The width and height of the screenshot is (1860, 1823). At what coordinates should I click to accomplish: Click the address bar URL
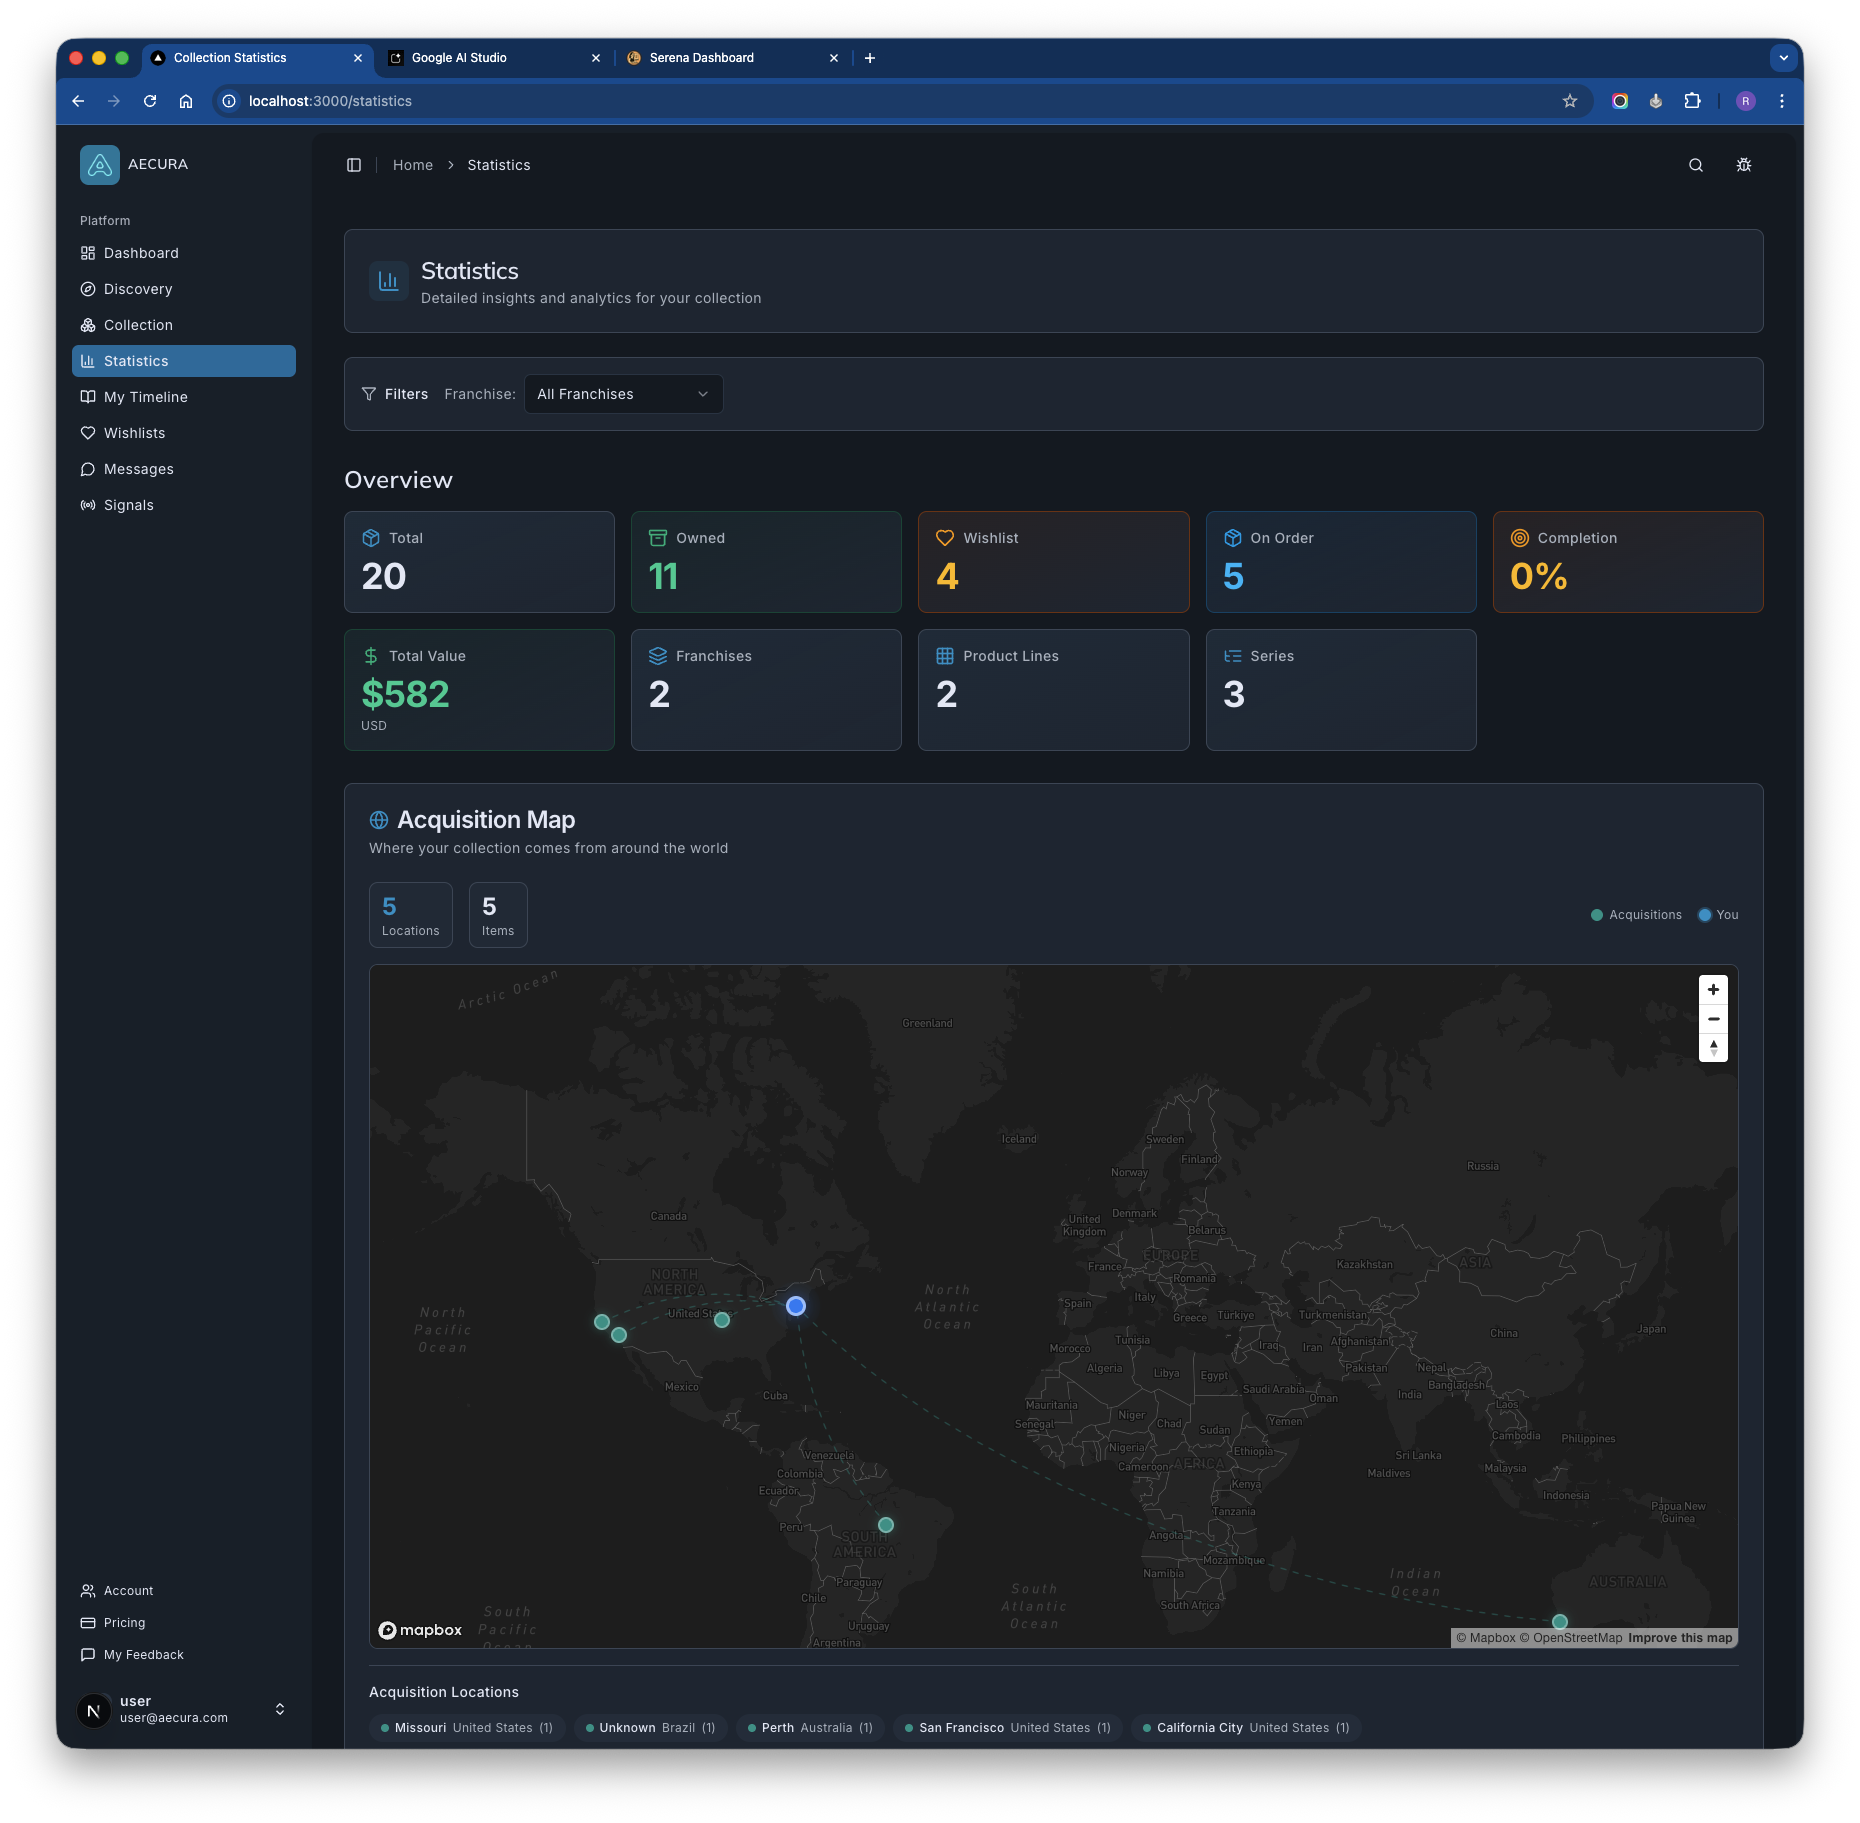(330, 101)
